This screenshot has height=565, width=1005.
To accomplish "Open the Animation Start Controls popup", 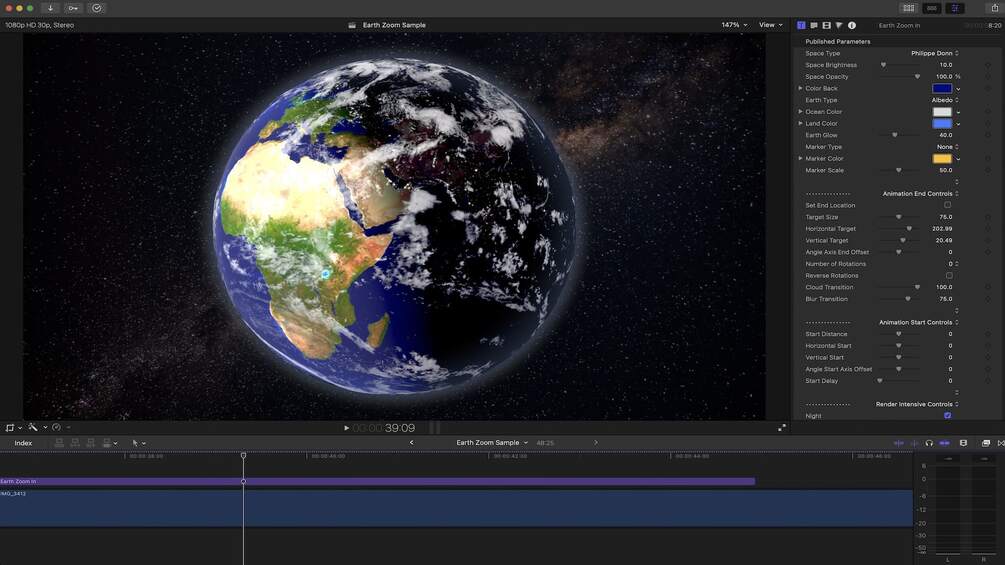I will (x=918, y=322).
